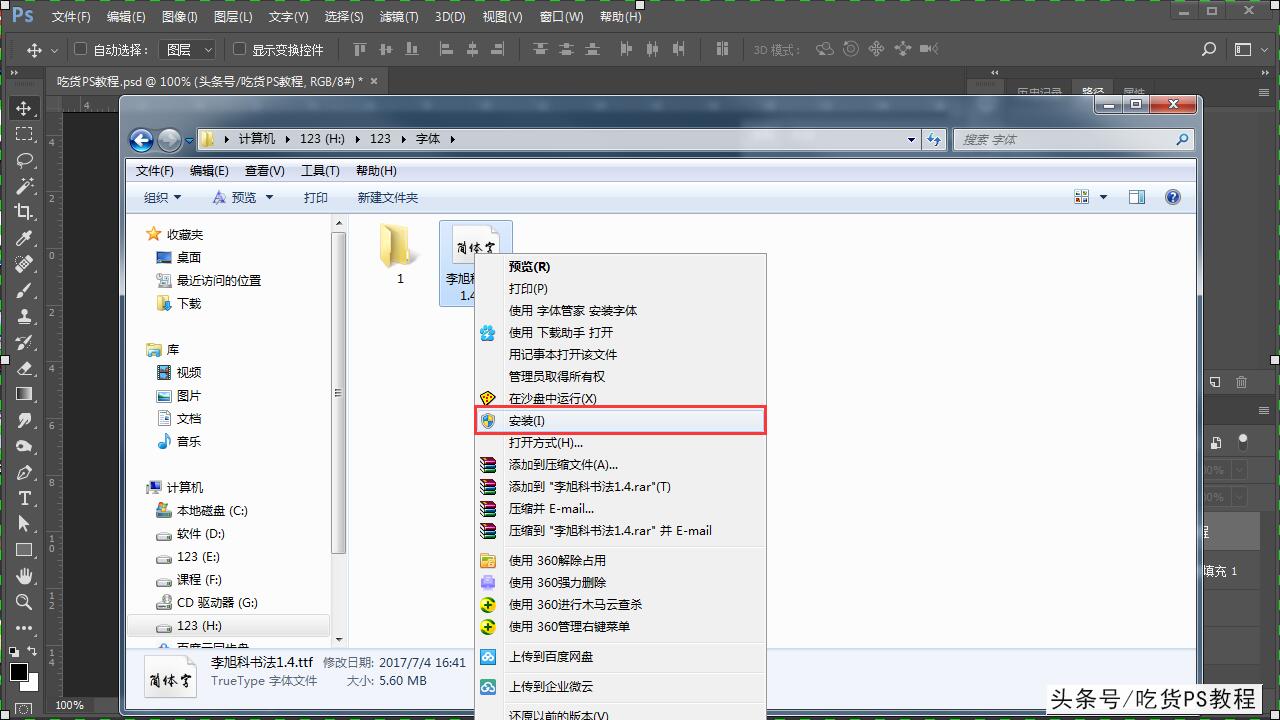Choose 打开方式(H)... in context menu

[620, 443]
